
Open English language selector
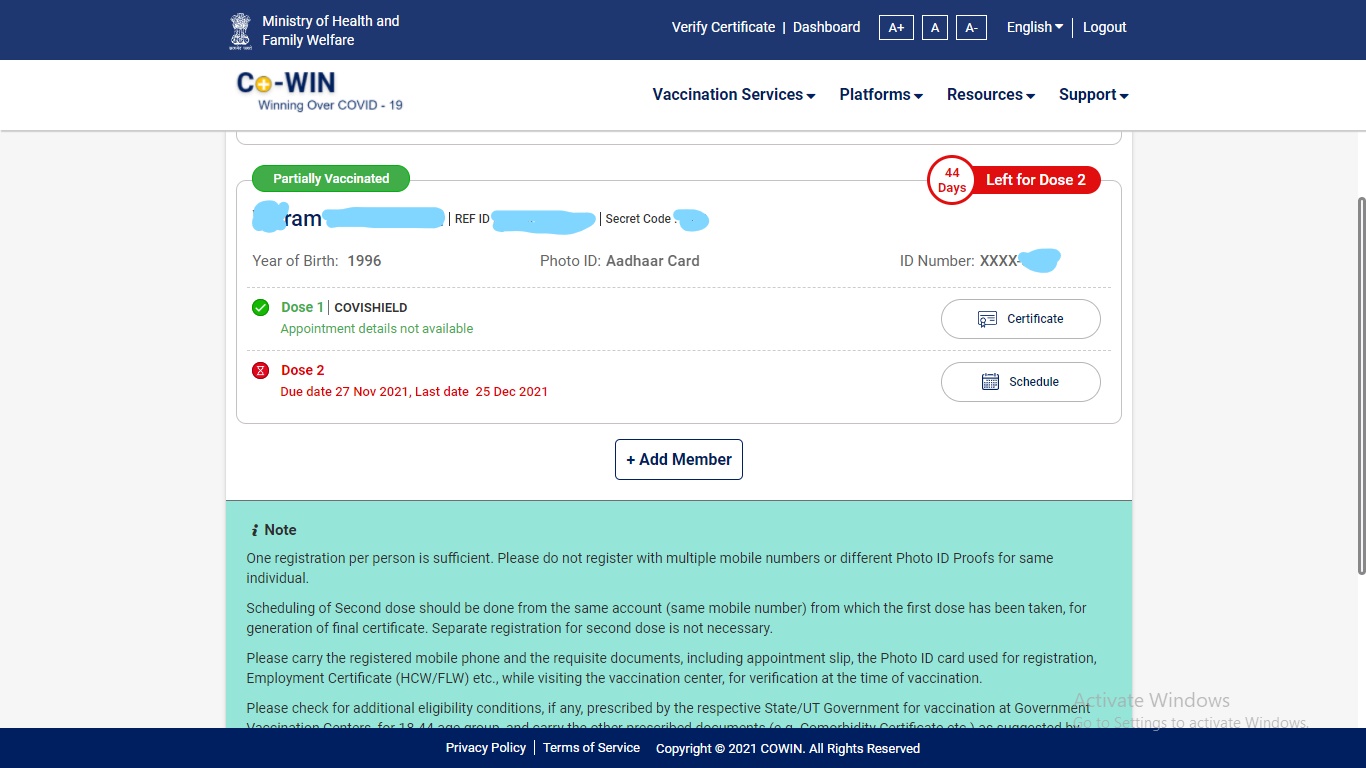click(1035, 27)
